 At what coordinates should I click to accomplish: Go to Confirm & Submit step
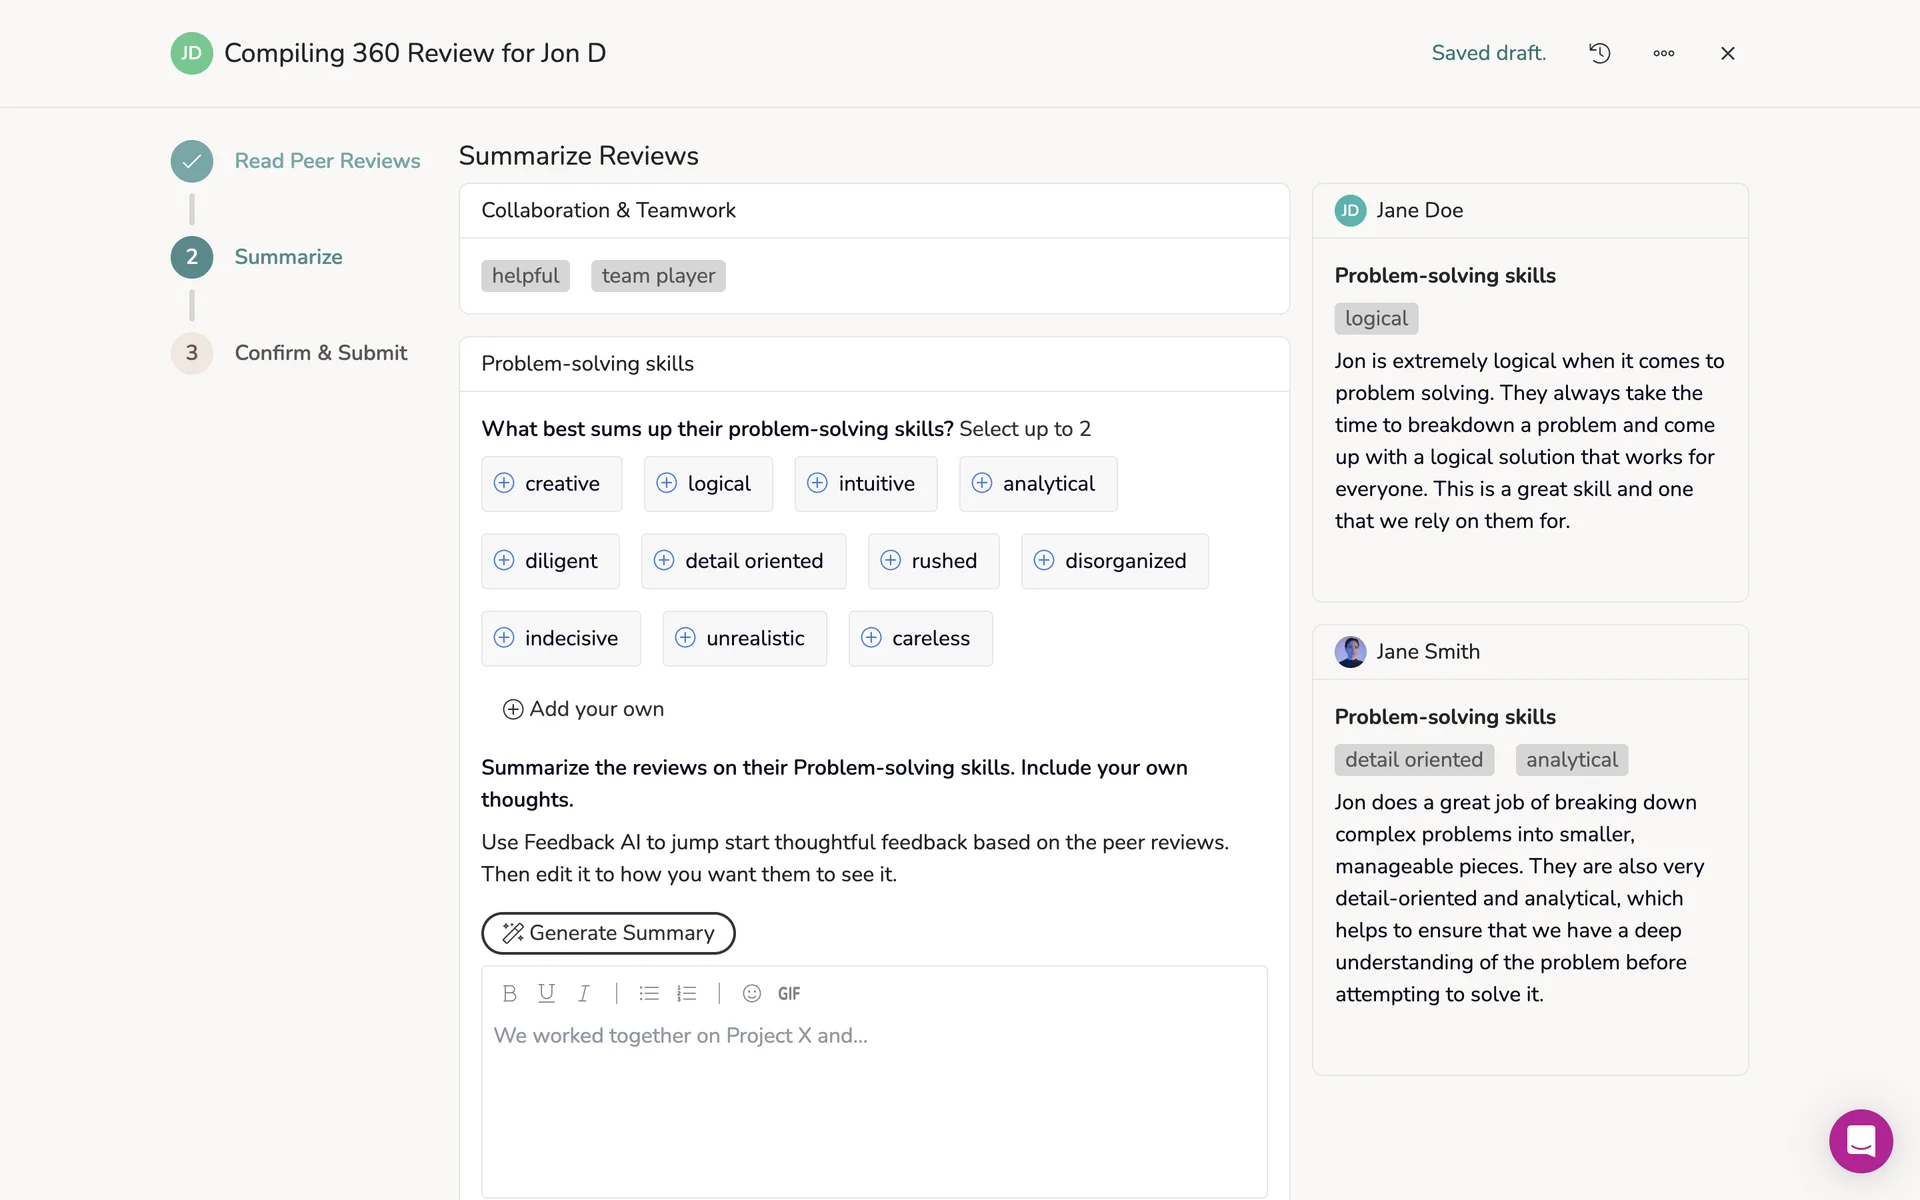tap(320, 353)
